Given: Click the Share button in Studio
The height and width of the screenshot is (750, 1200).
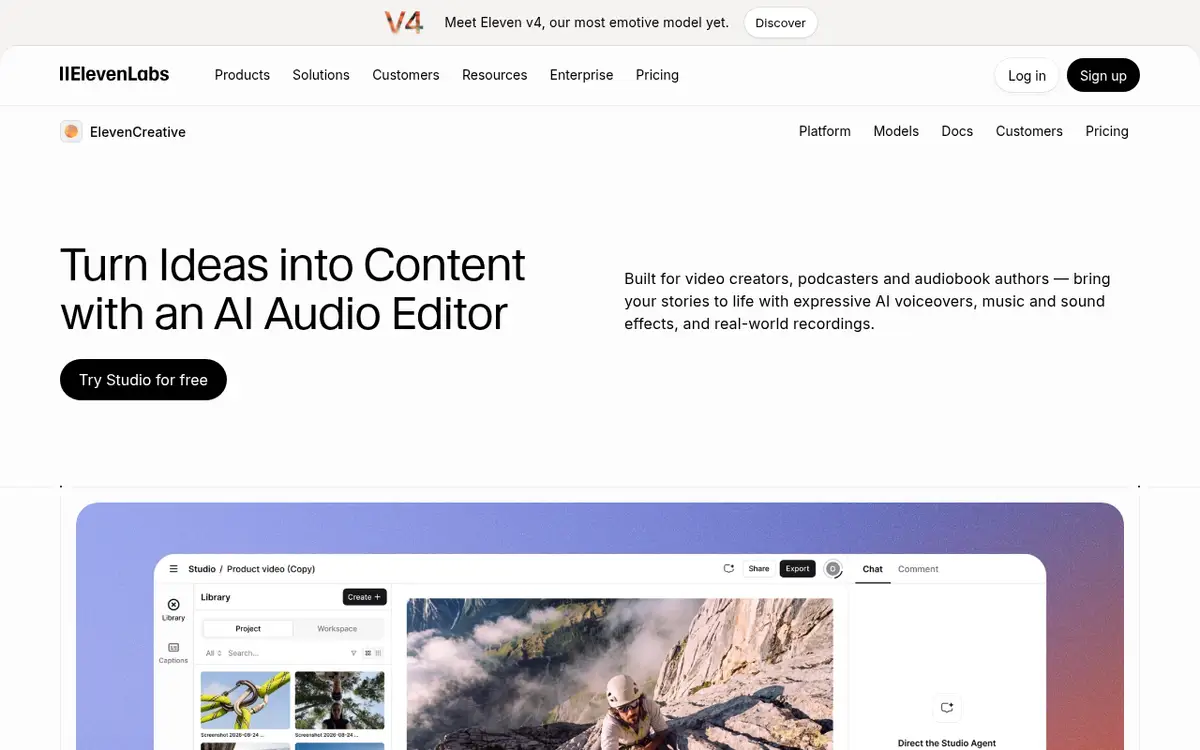Looking at the screenshot, I should (x=759, y=569).
